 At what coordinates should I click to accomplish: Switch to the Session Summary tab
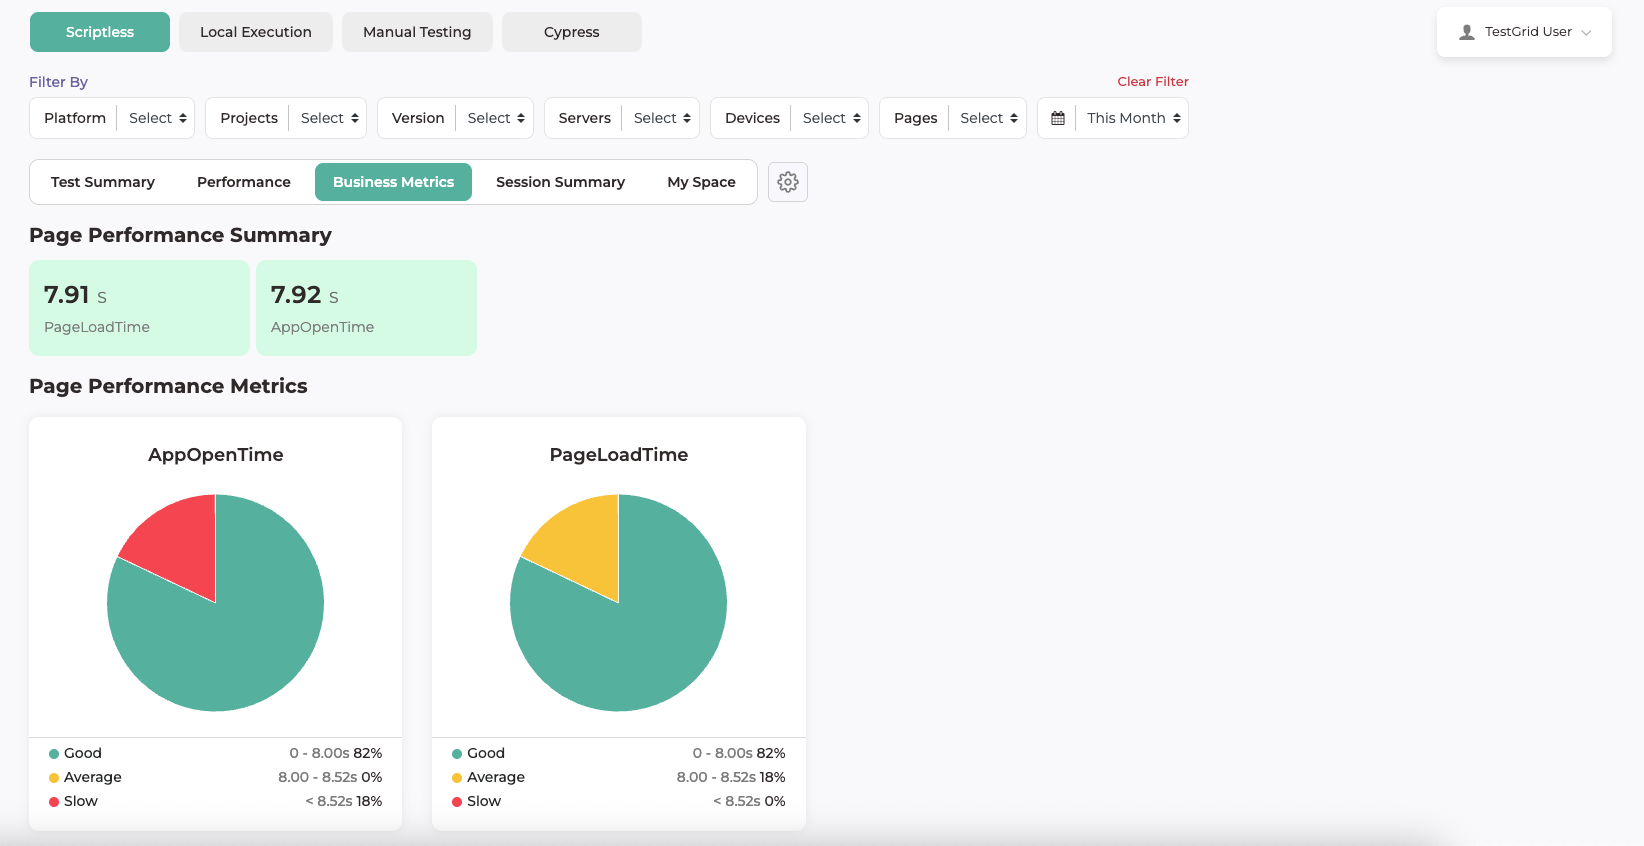pyautogui.click(x=560, y=182)
